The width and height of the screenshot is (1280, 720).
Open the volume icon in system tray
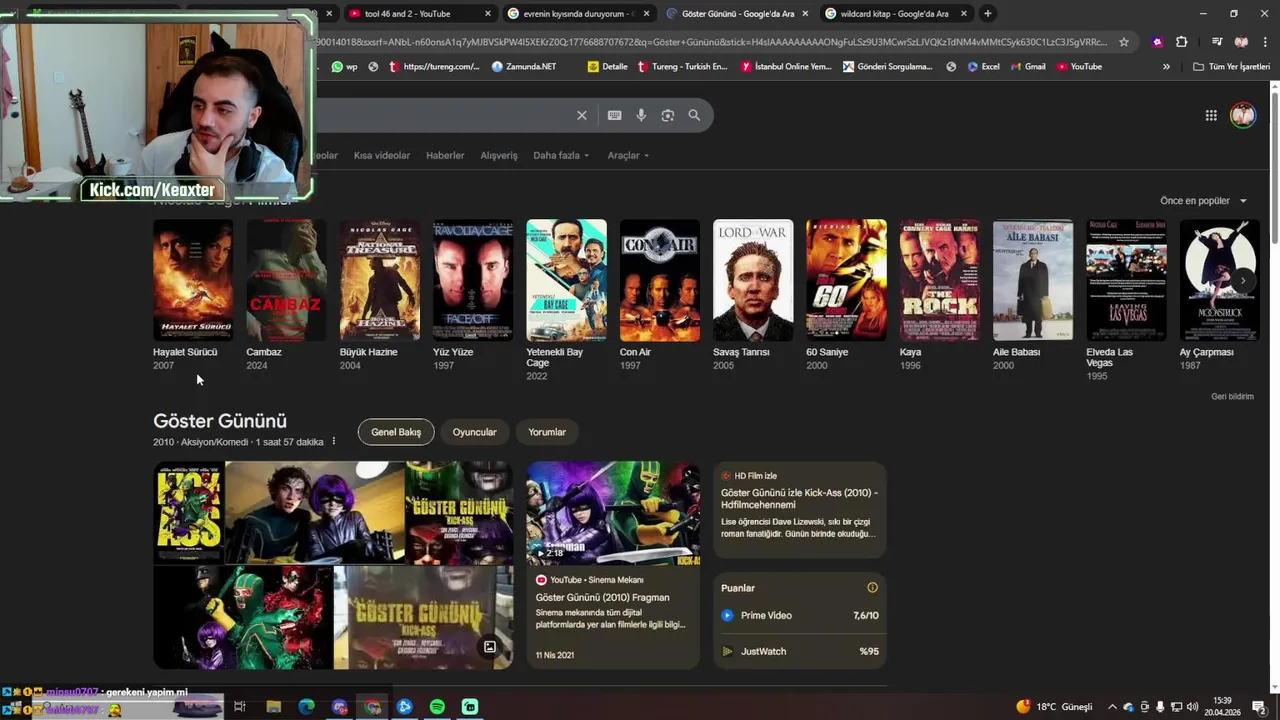coord(1193,707)
